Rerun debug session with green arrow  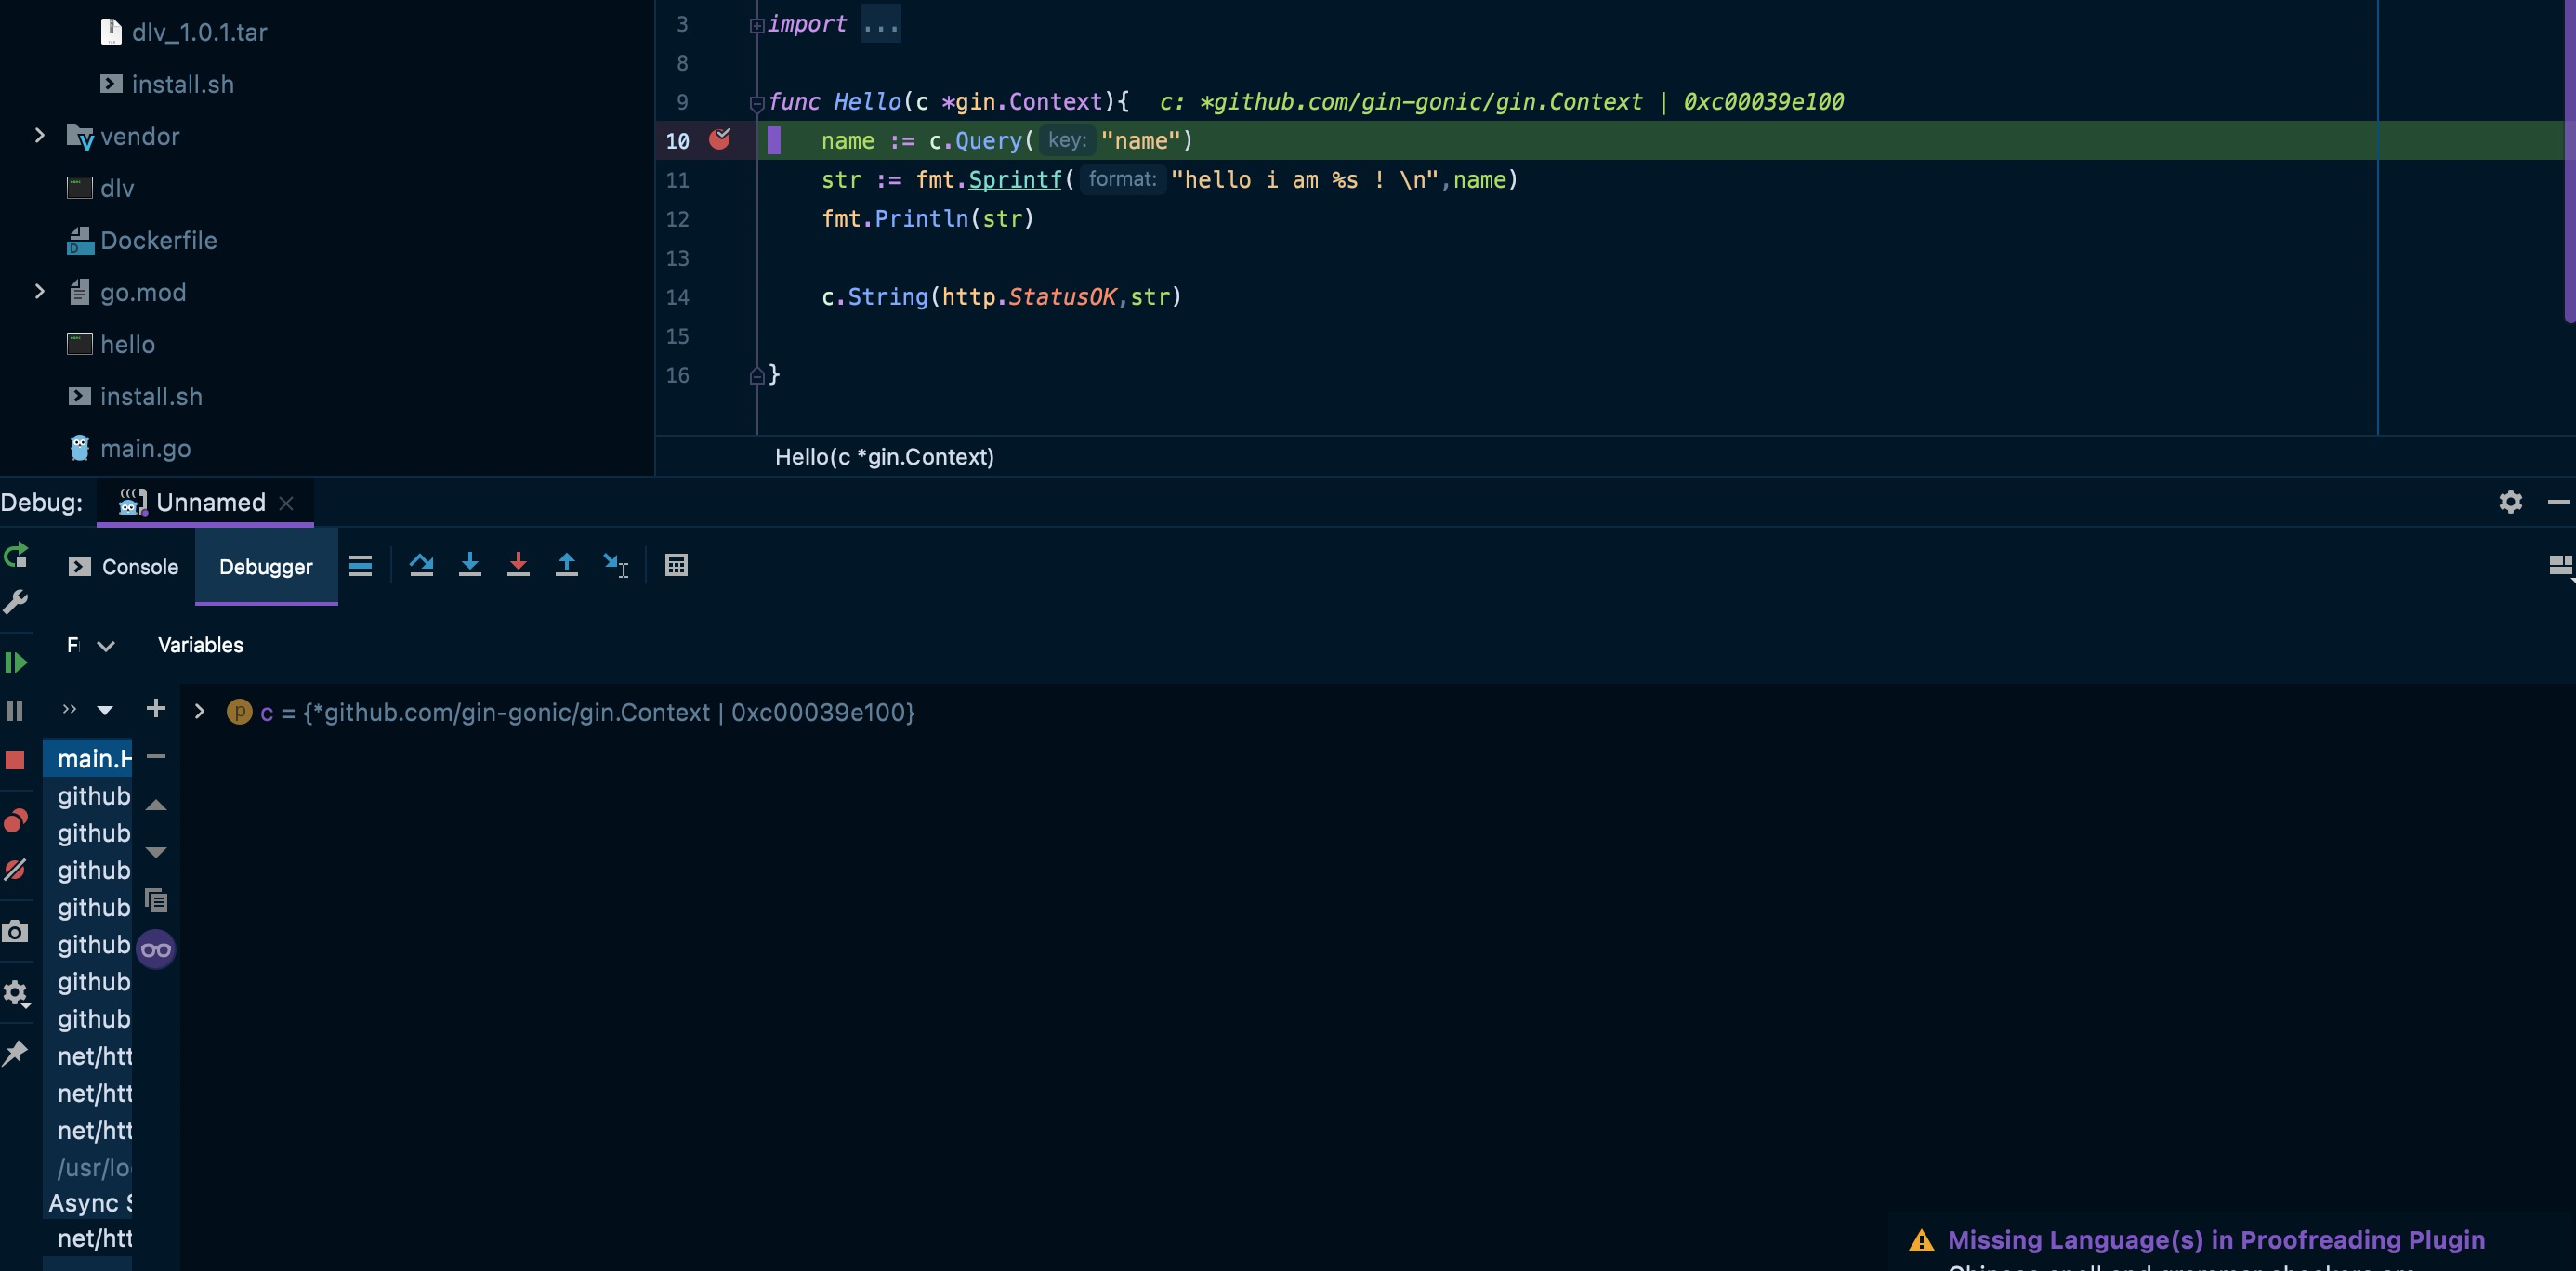coord(16,556)
